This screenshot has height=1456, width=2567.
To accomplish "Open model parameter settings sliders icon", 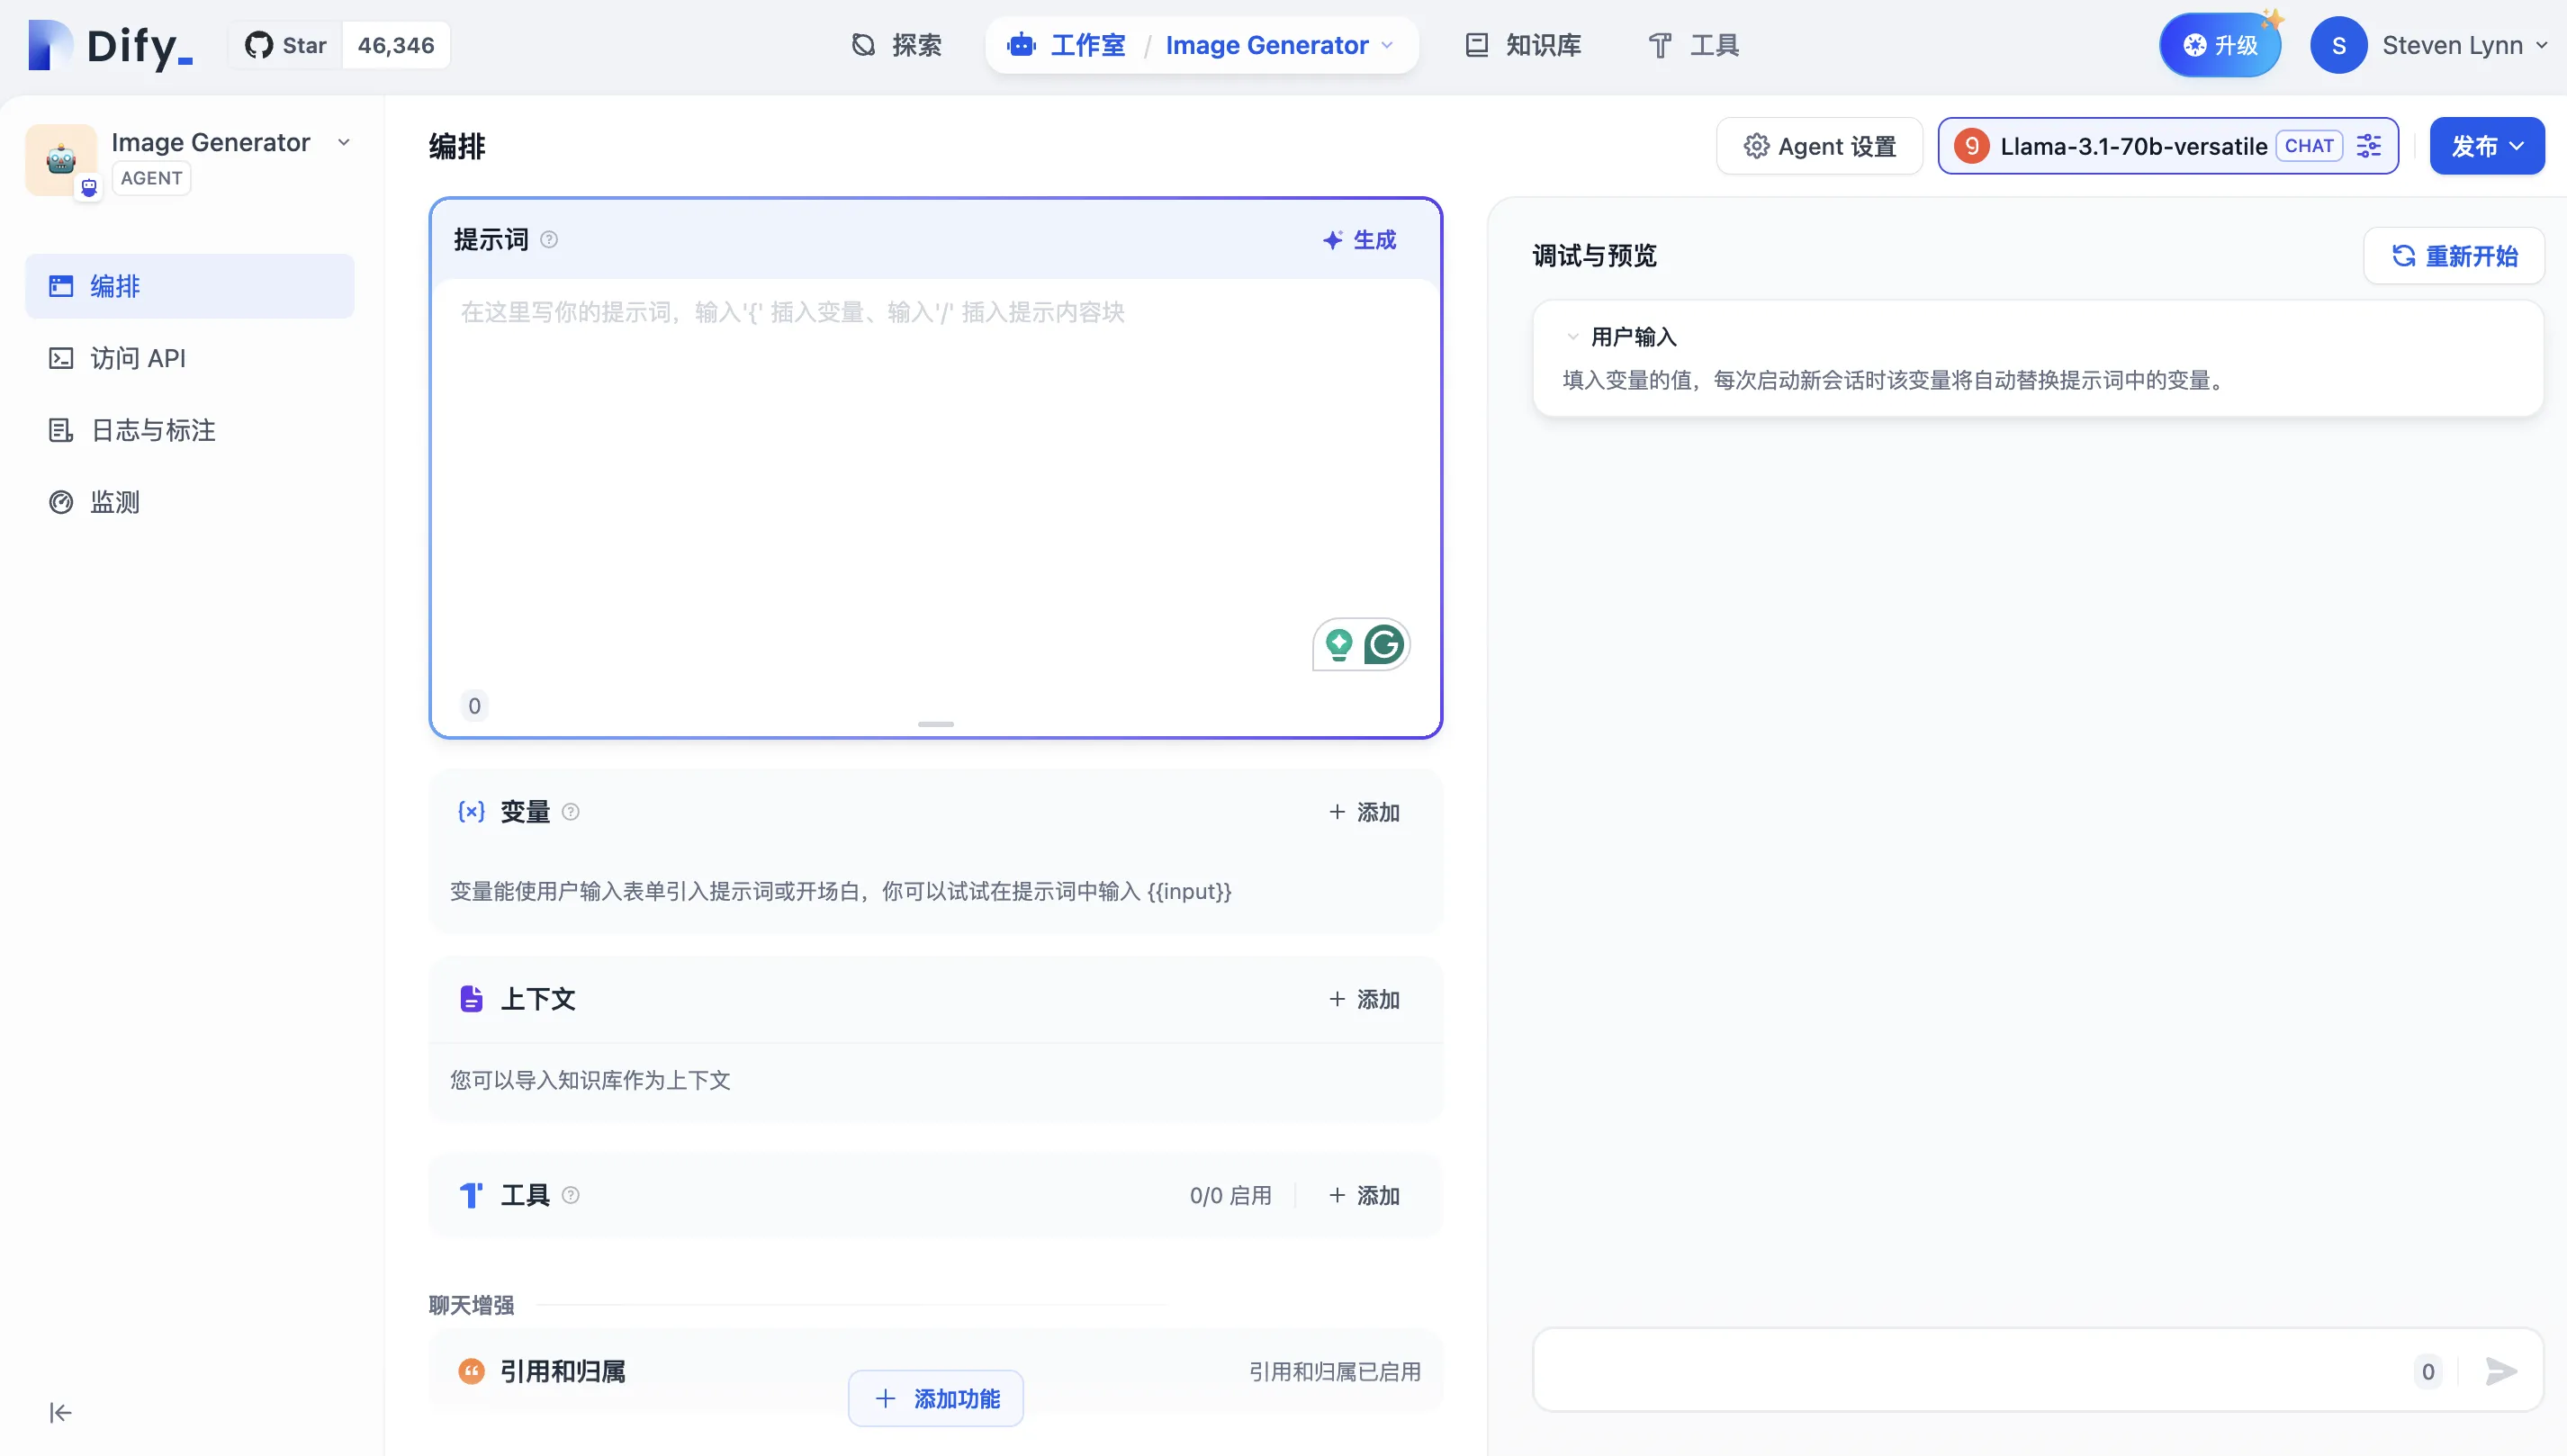I will tap(2368, 146).
